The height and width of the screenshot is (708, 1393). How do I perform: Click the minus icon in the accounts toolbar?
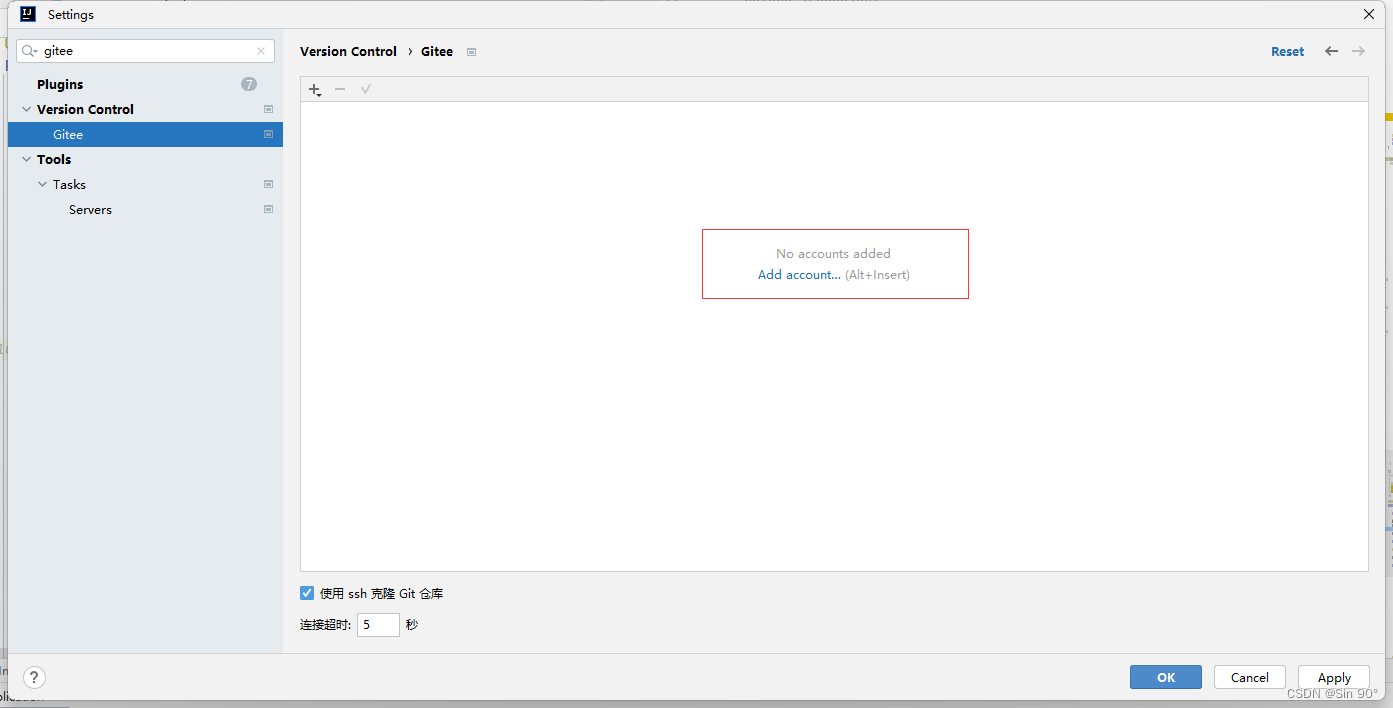(x=340, y=89)
